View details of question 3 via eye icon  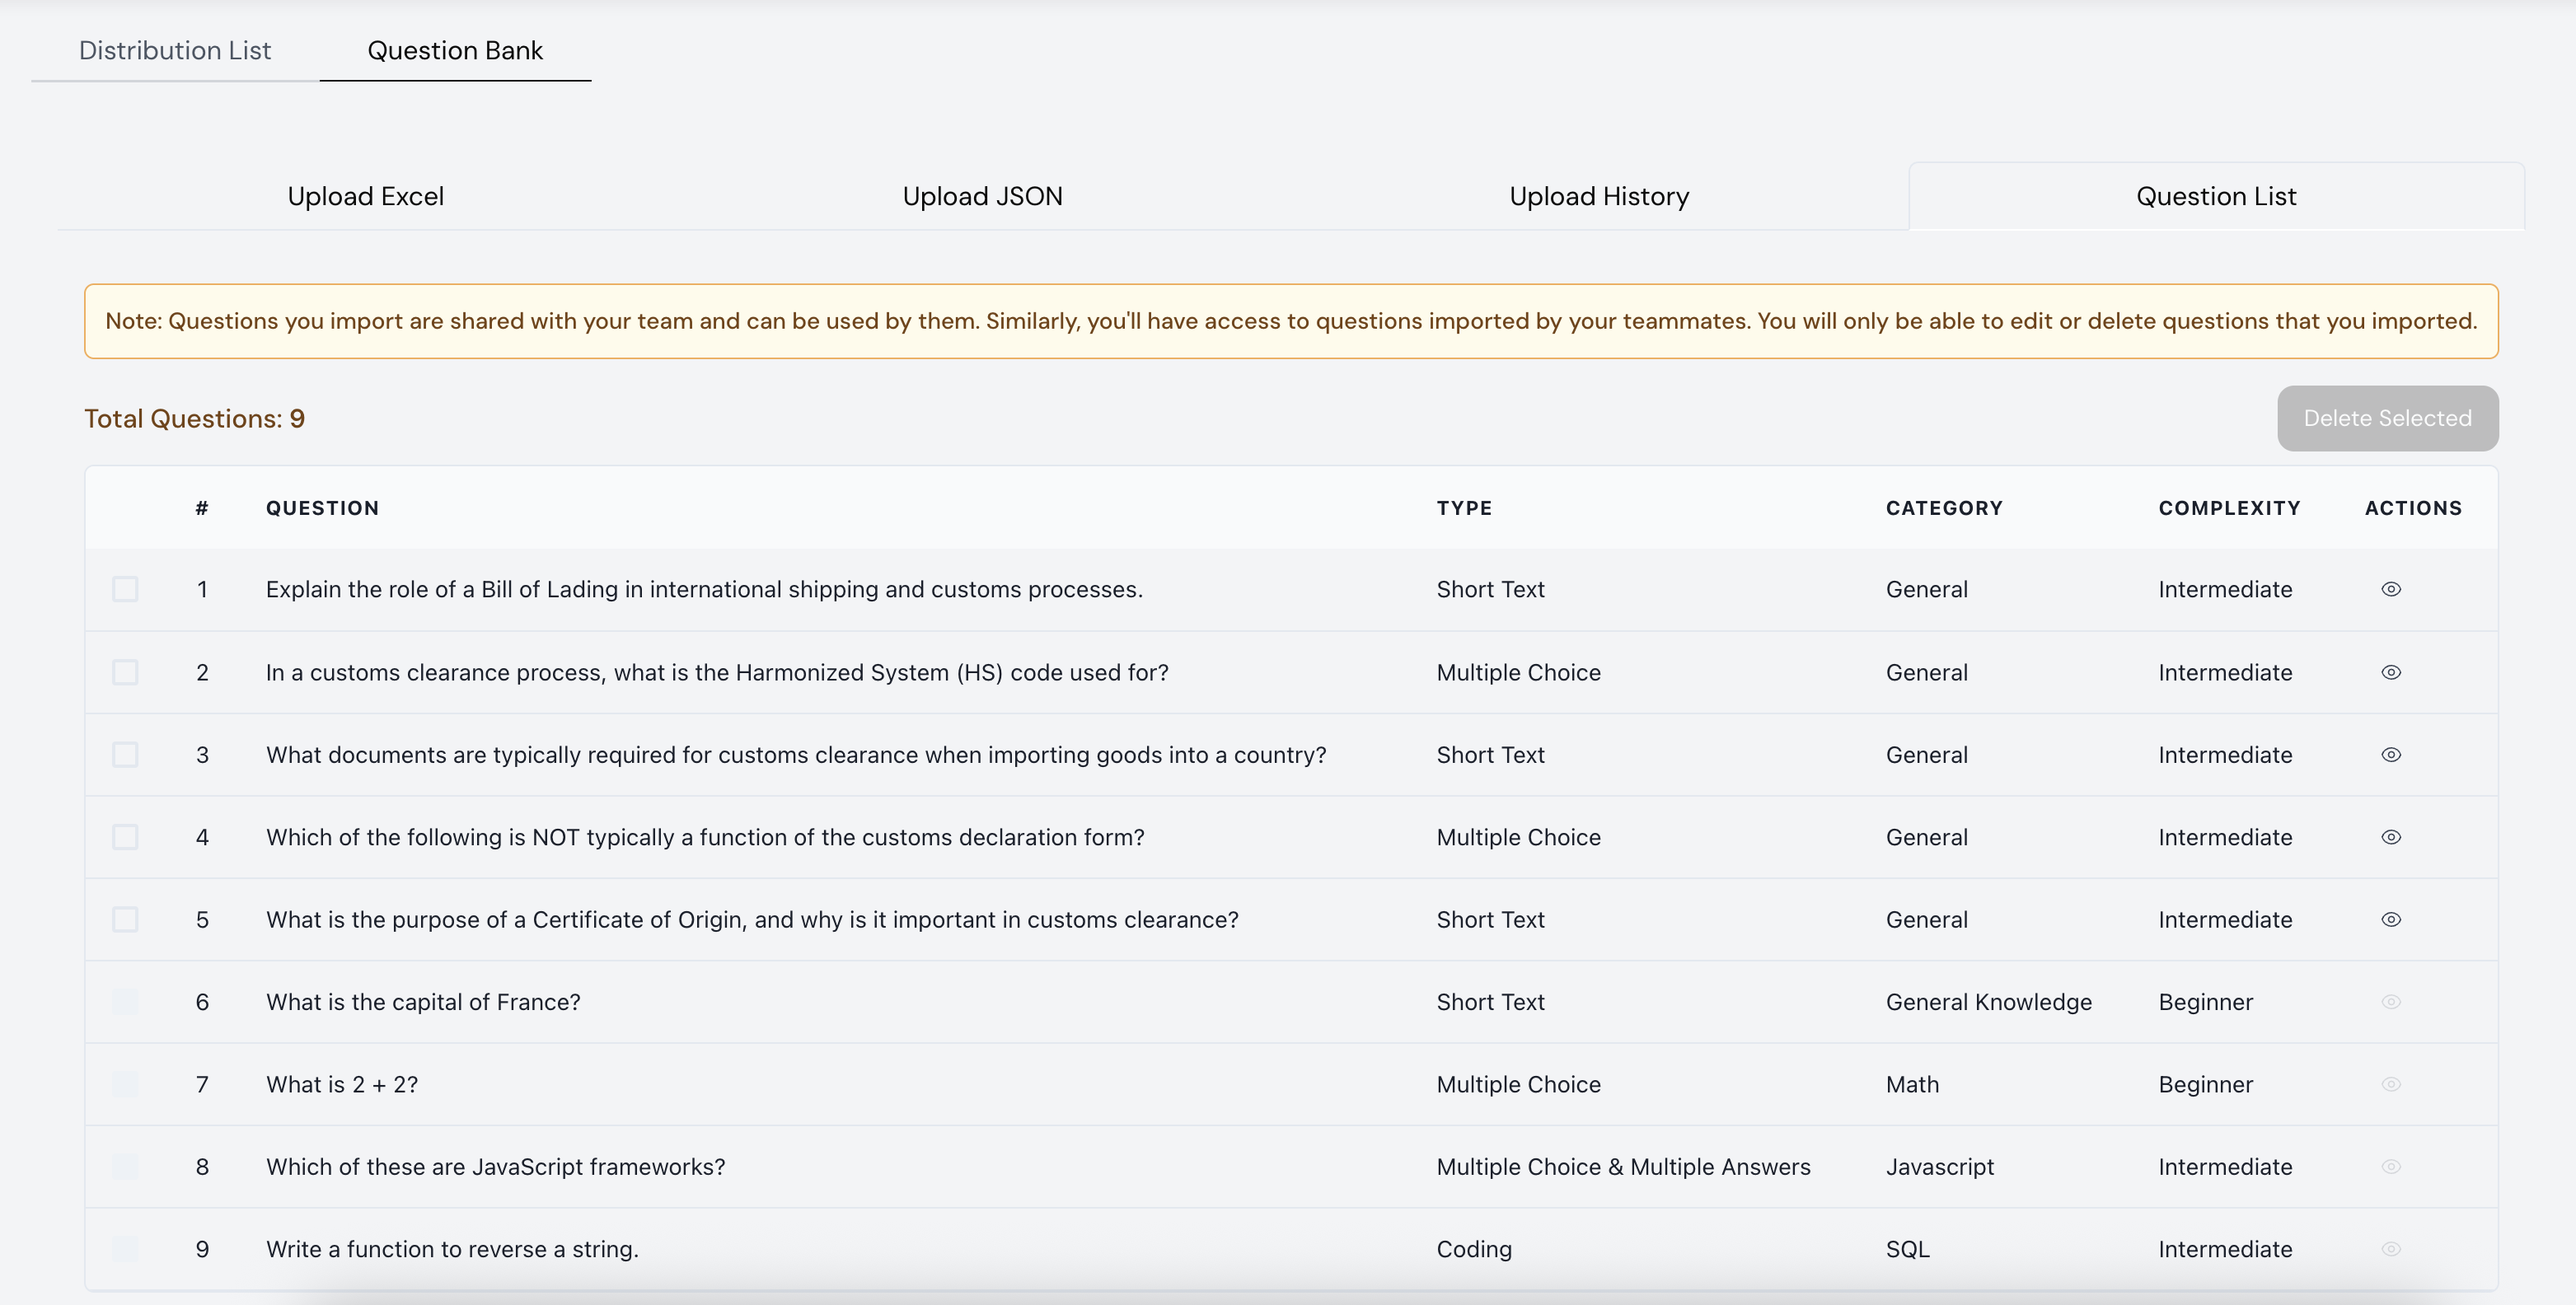(2392, 755)
